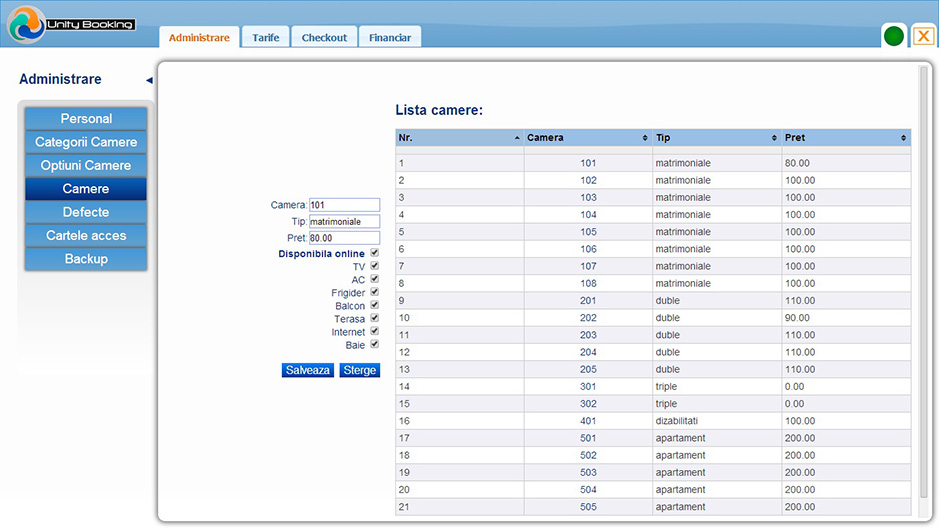This screenshot has width=939, height=528.
Task: Switch to the Tarife tab
Action: pos(266,38)
